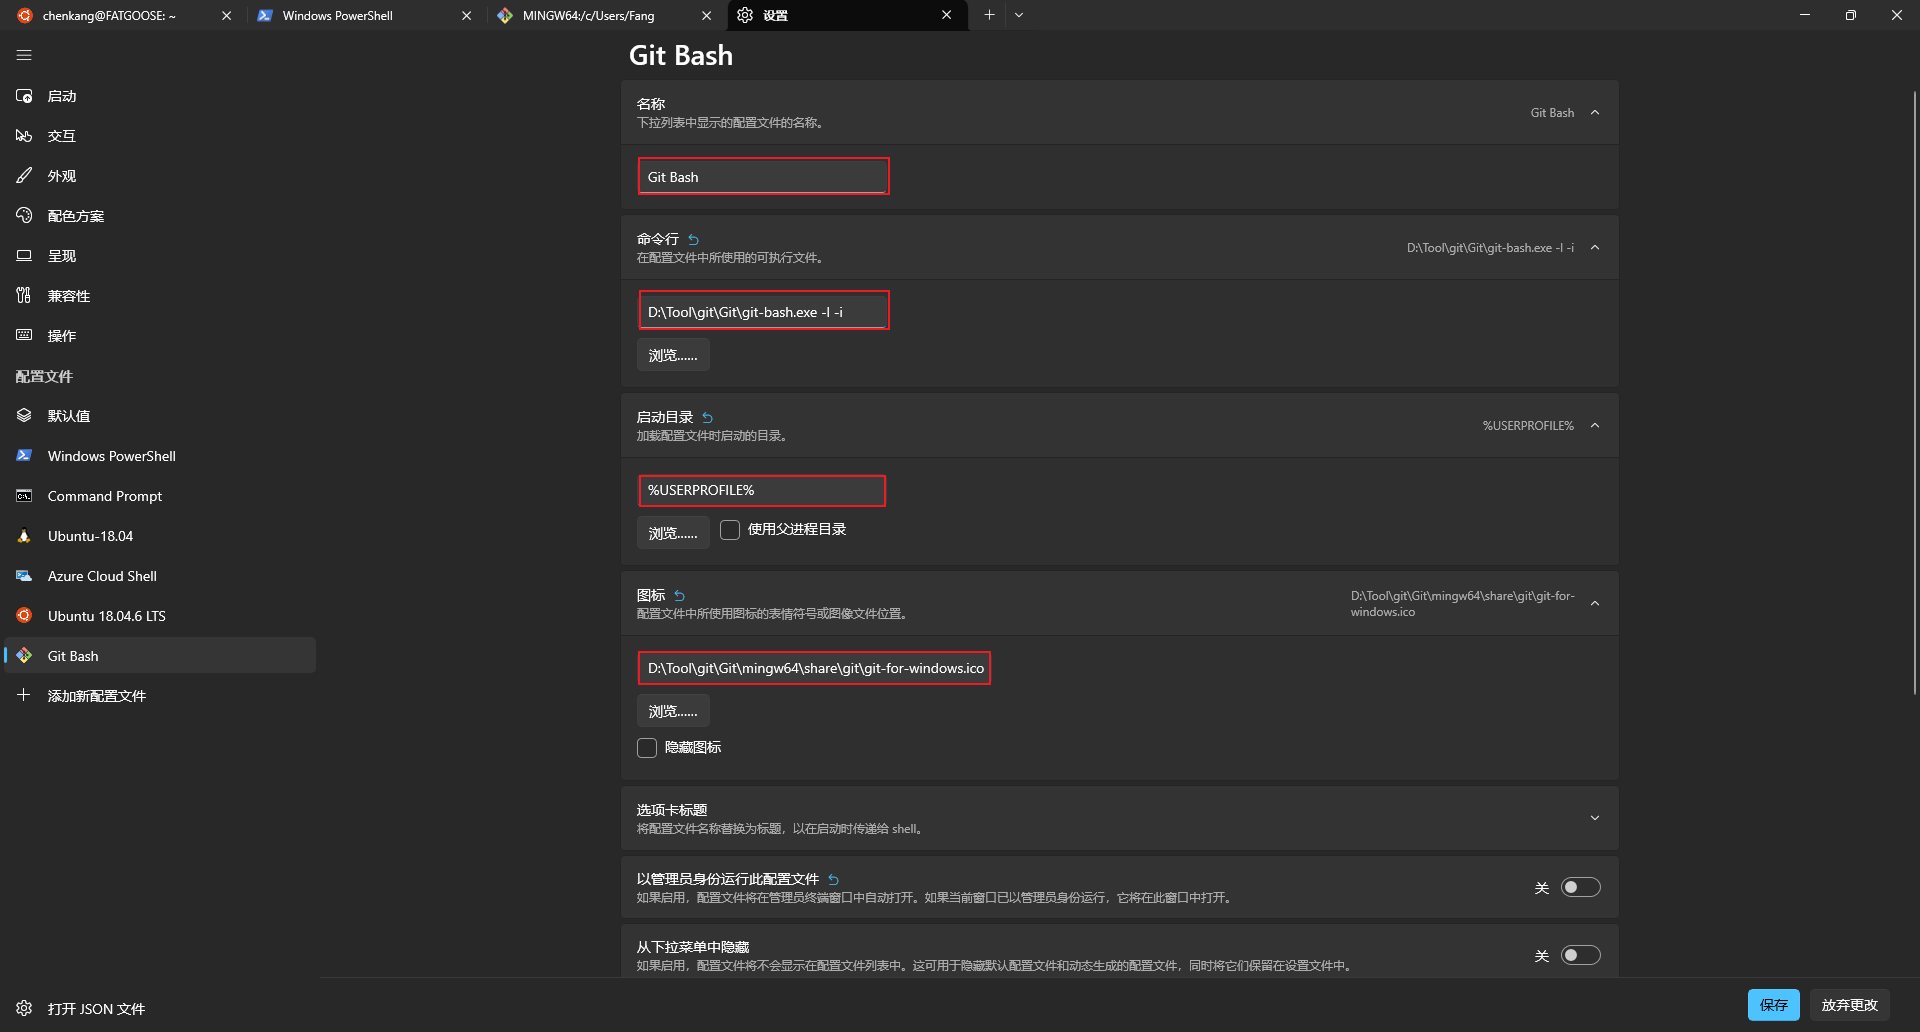Open 交互 interaction settings
This screenshot has width=1920, height=1032.
click(160, 136)
